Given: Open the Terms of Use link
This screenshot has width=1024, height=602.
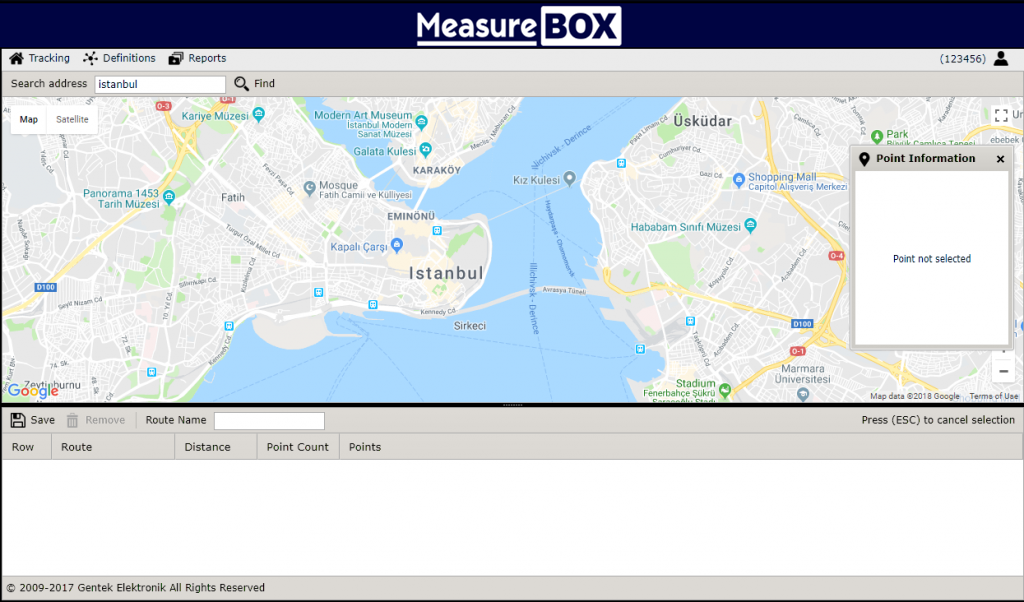Looking at the screenshot, I should click(993, 396).
